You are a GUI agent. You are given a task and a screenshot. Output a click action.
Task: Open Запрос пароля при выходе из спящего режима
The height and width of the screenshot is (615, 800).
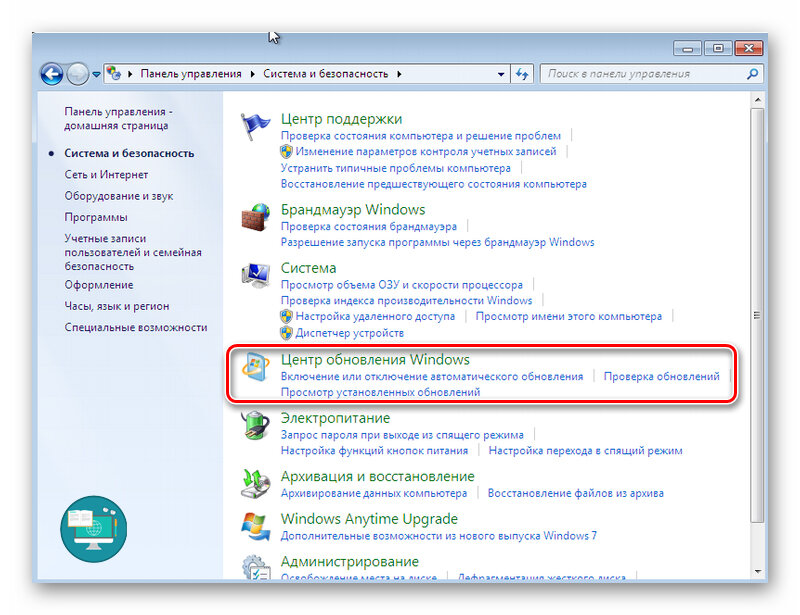[402, 435]
